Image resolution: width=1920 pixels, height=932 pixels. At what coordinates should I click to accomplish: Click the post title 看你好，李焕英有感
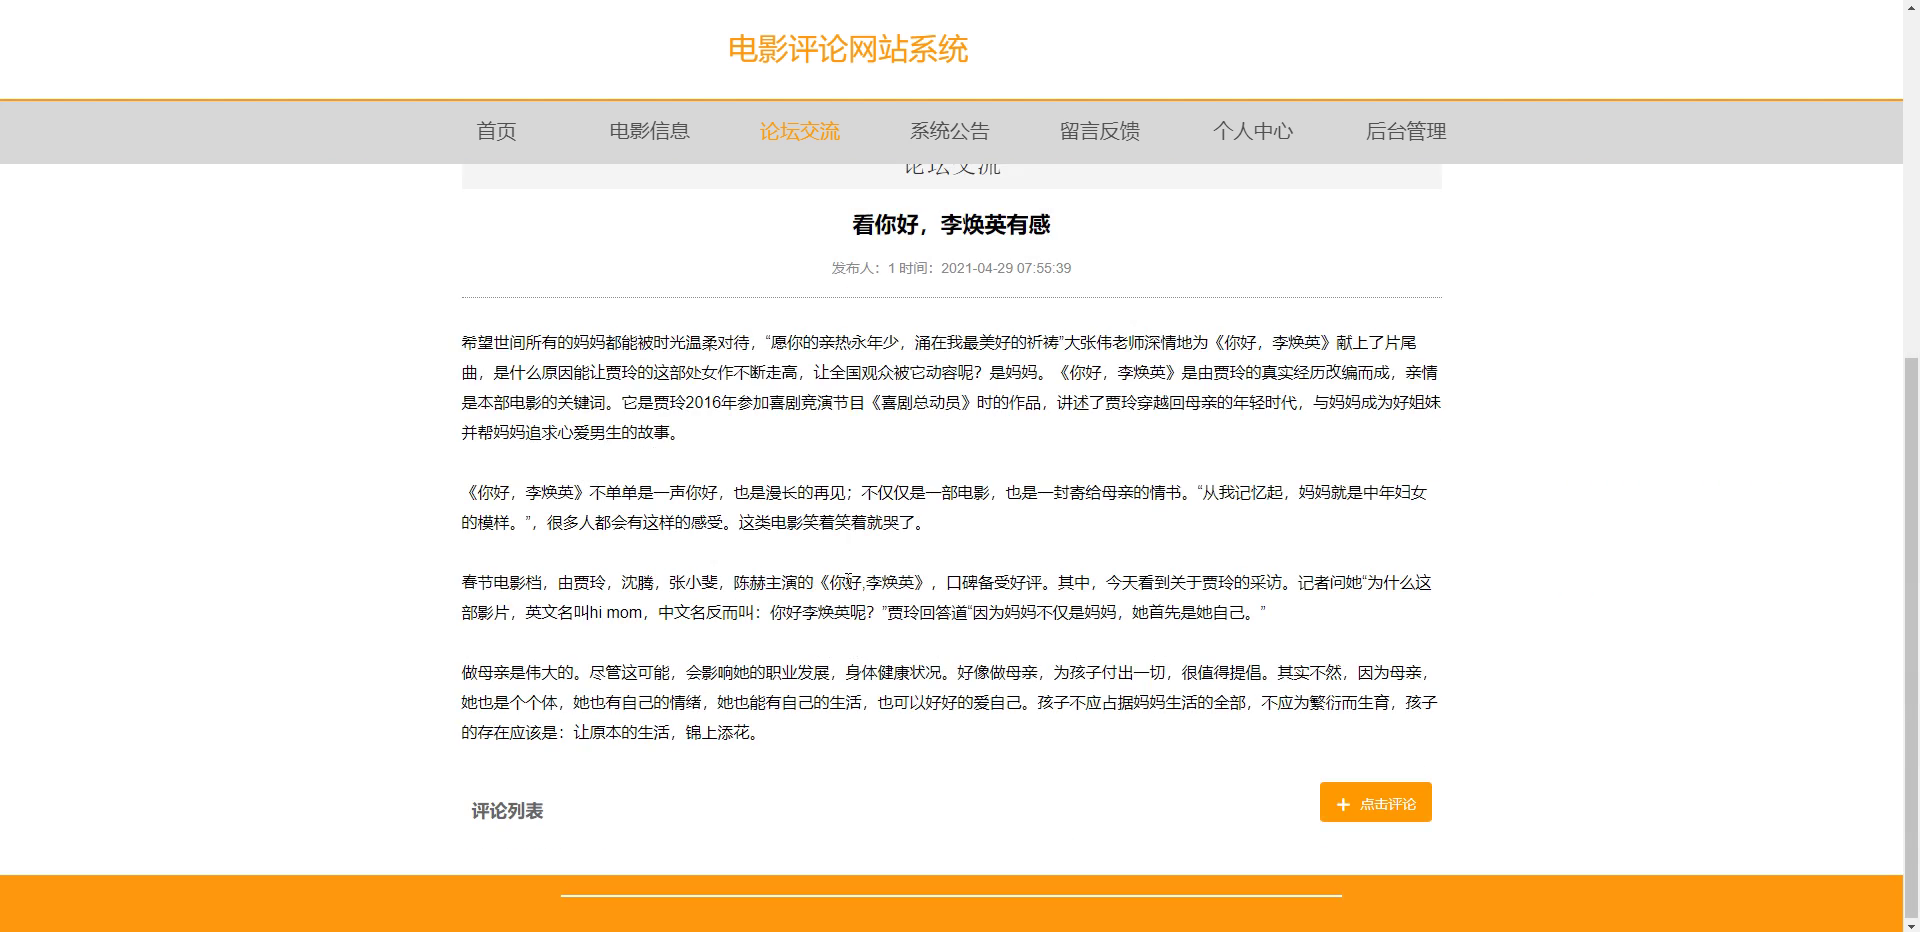951,225
